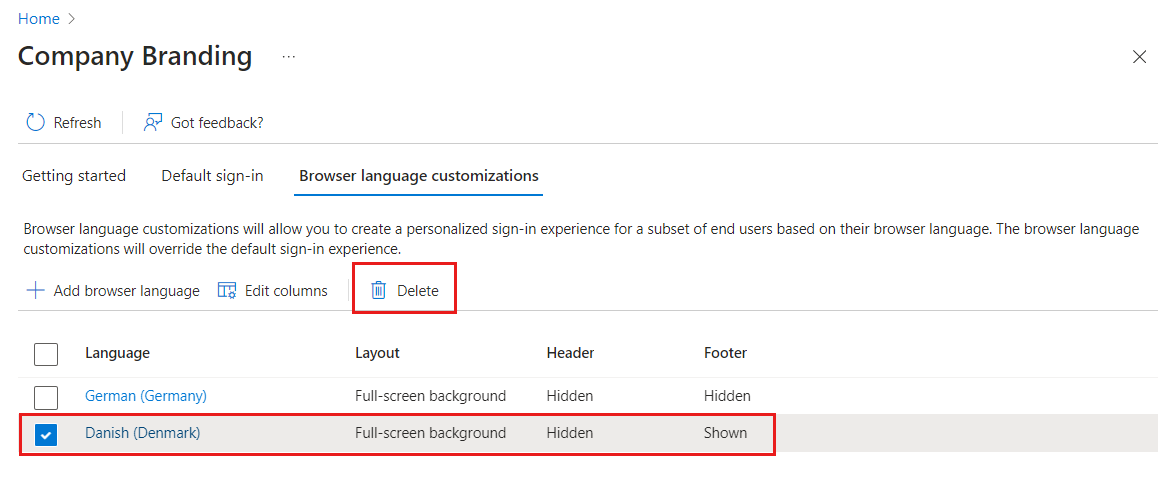Image resolution: width=1173 pixels, height=486 pixels.
Task: Switch to the Getting started tab
Action: 74,176
